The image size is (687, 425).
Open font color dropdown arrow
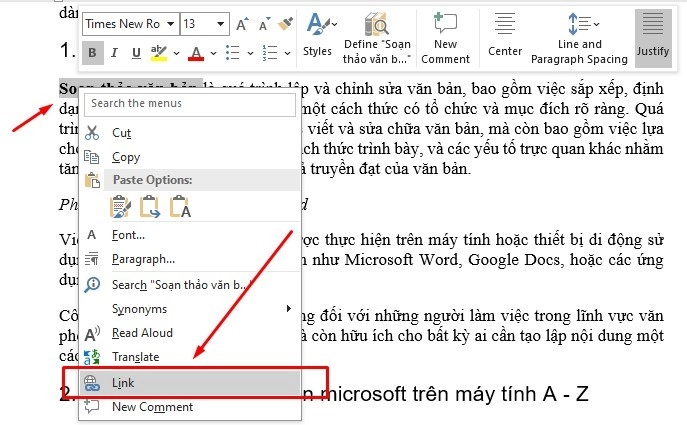(213, 53)
